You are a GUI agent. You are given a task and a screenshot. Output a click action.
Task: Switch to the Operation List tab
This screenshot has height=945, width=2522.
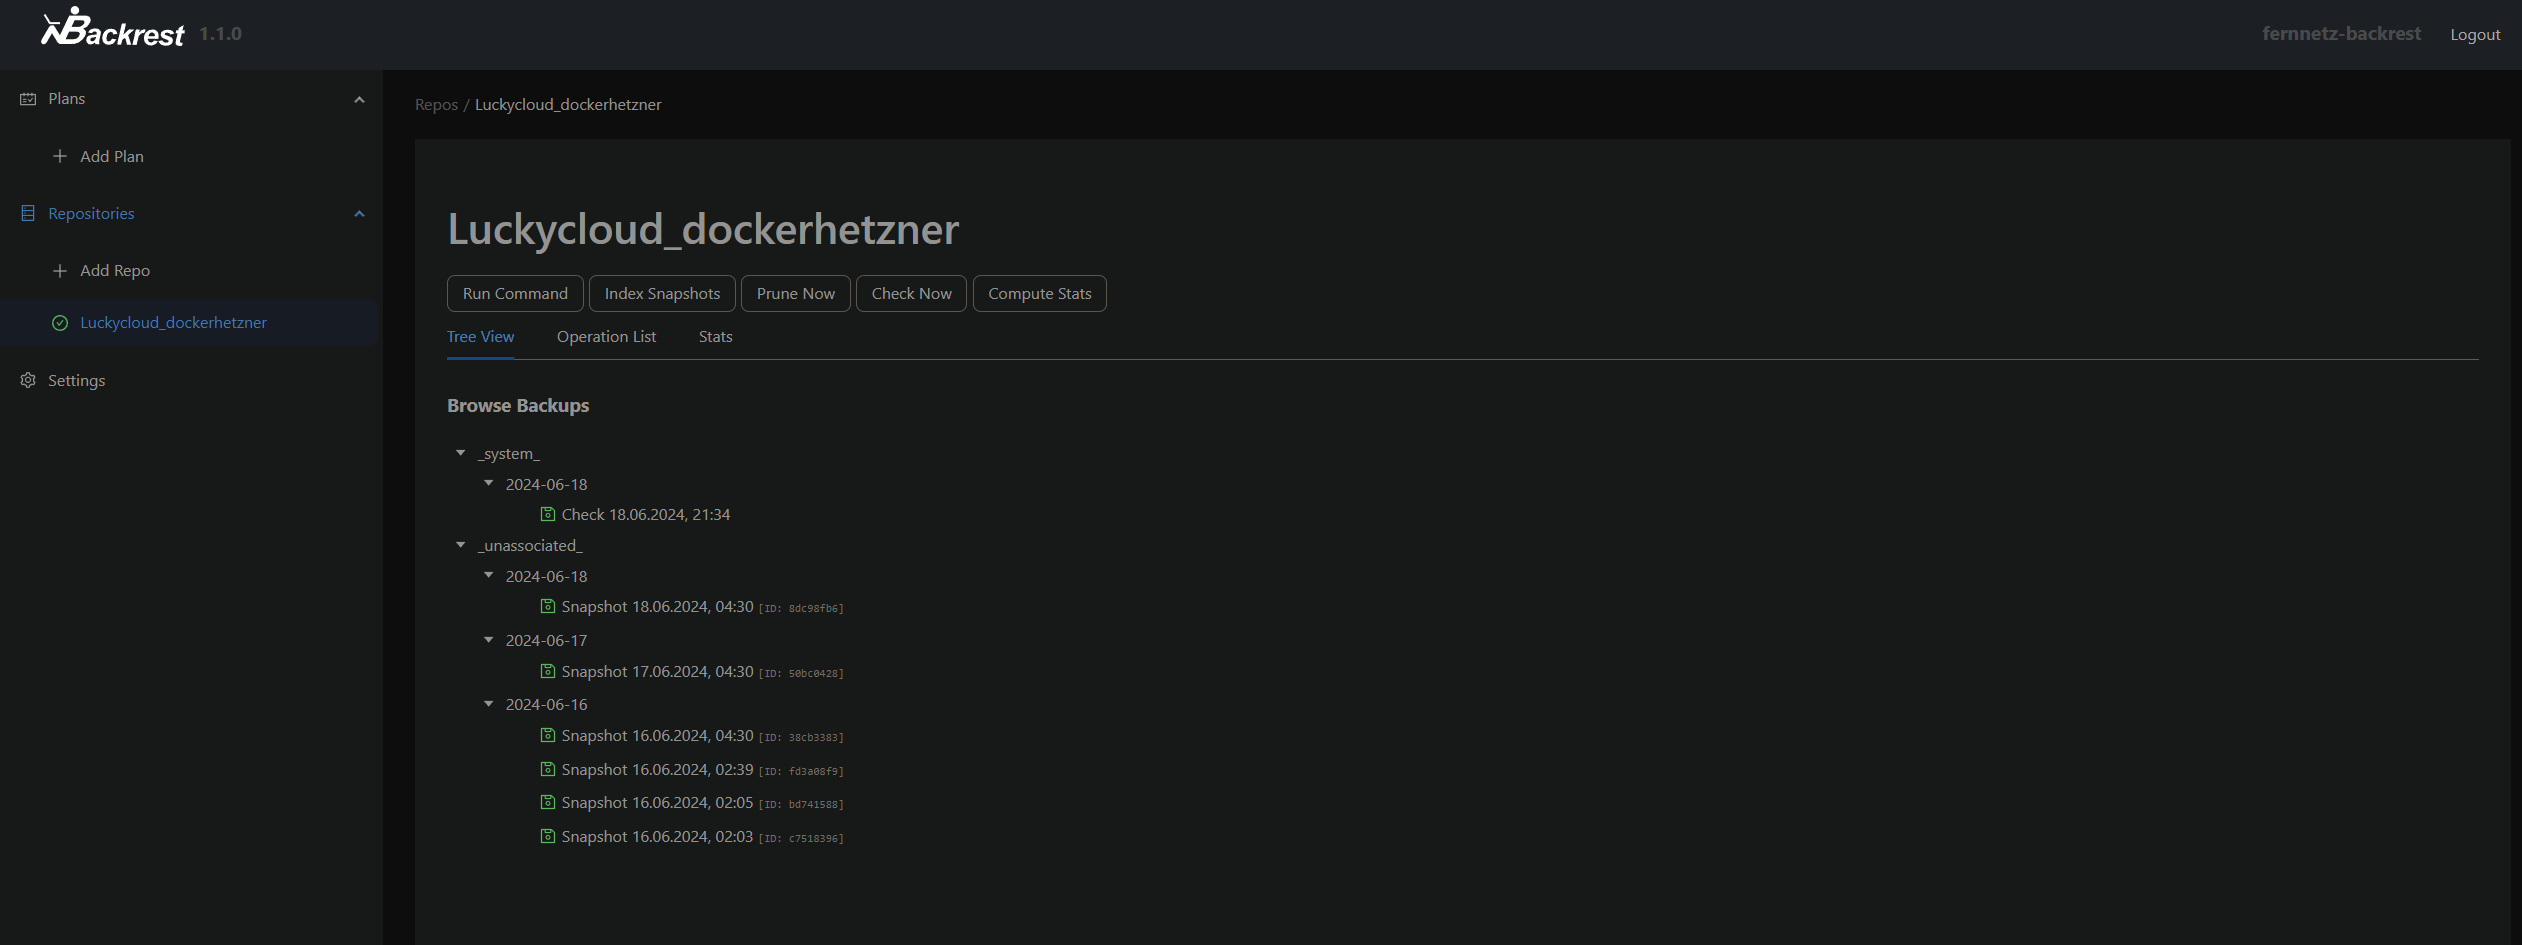coord(606,337)
